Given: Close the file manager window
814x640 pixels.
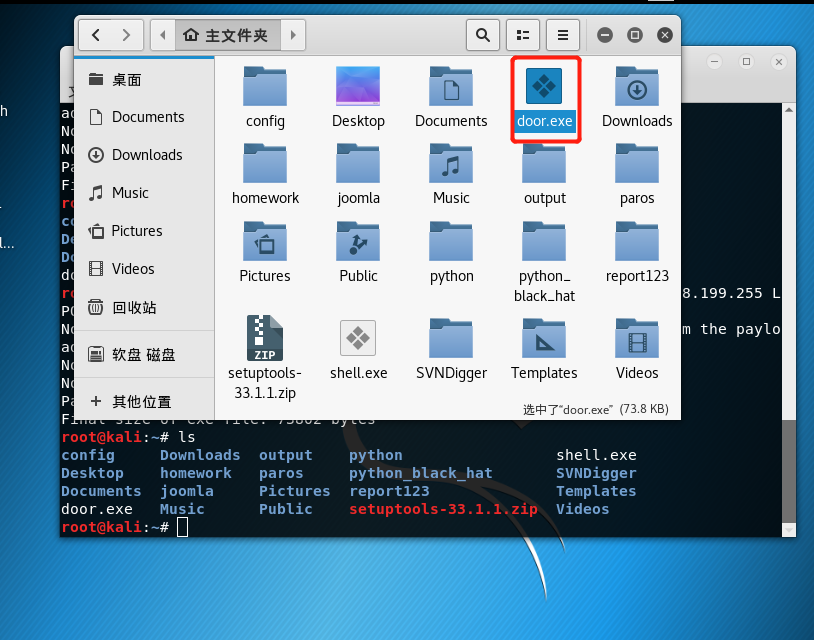Looking at the screenshot, I should (664, 35).
